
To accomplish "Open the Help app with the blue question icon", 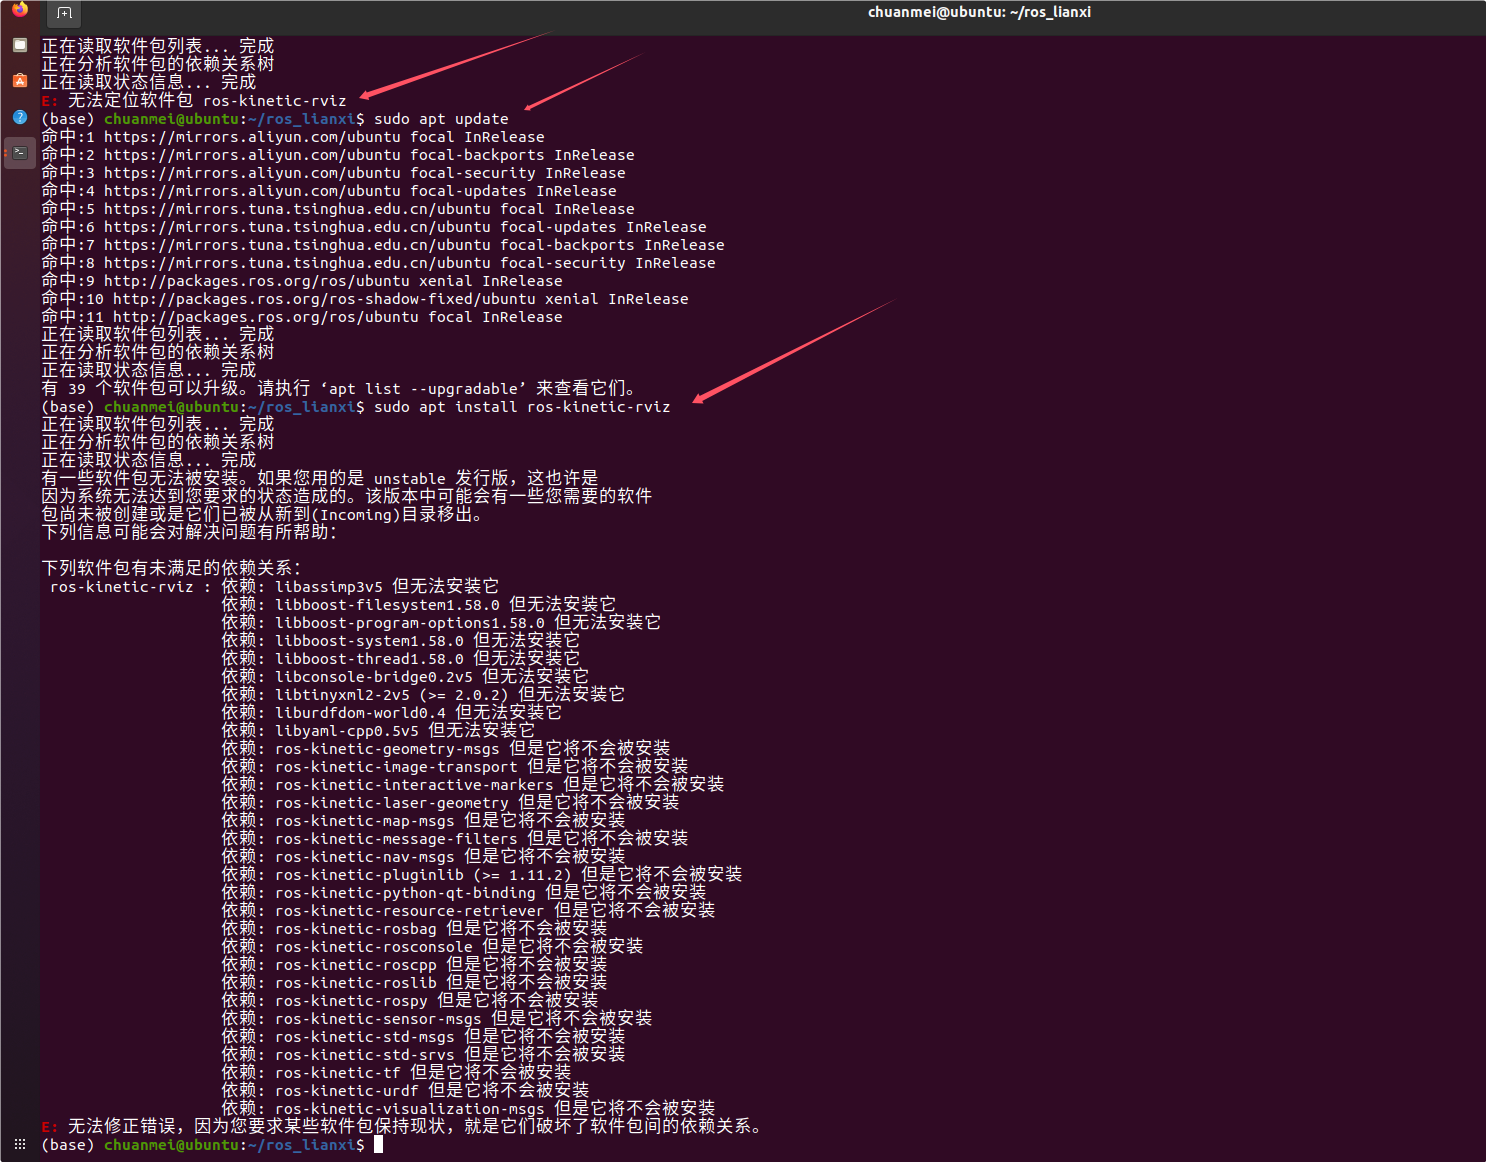I will [19, 117].
